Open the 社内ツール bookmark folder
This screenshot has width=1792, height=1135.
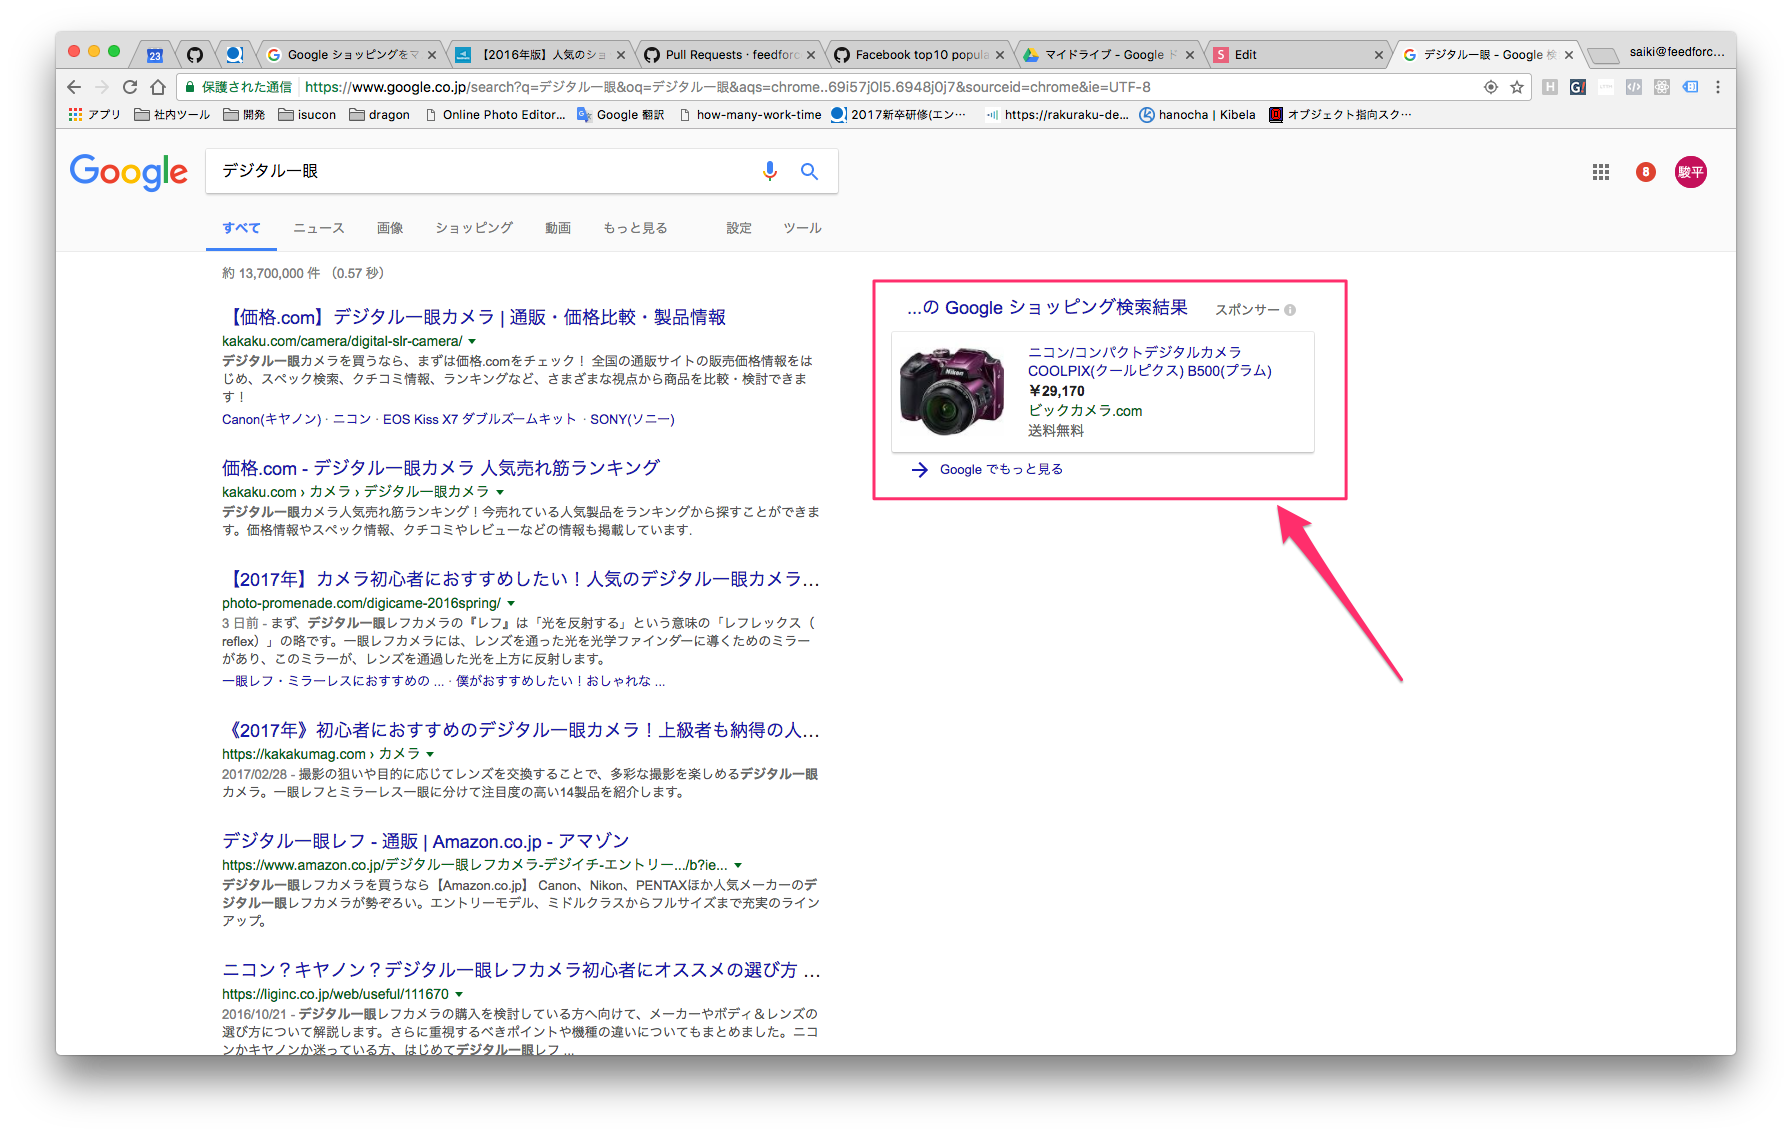click(172, 115)
